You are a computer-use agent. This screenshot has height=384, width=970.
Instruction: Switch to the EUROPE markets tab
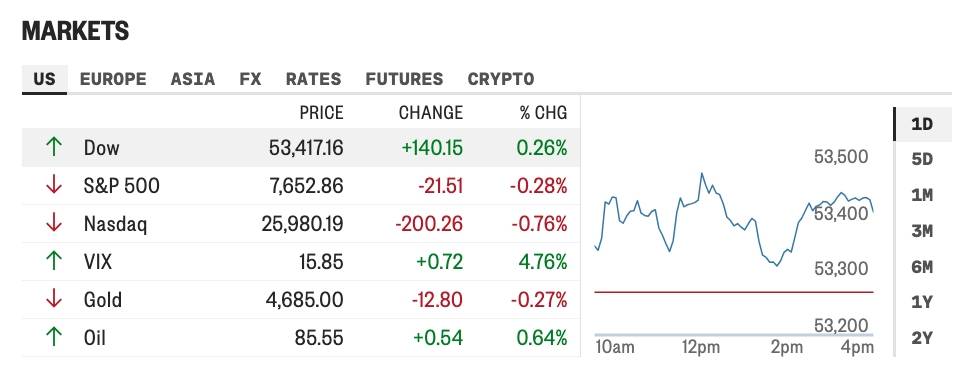(113, 79)
